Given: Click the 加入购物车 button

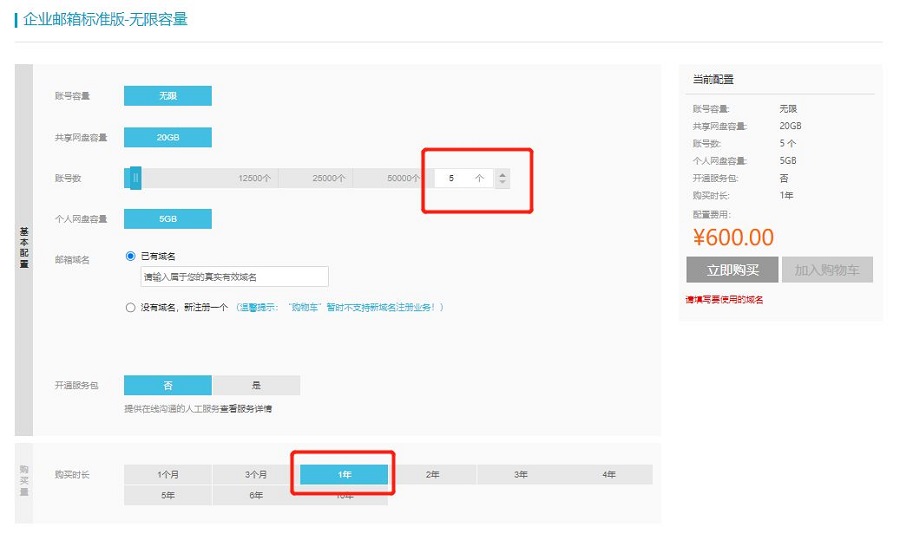Looking at the screenshot, I should (x=827, y=270).
